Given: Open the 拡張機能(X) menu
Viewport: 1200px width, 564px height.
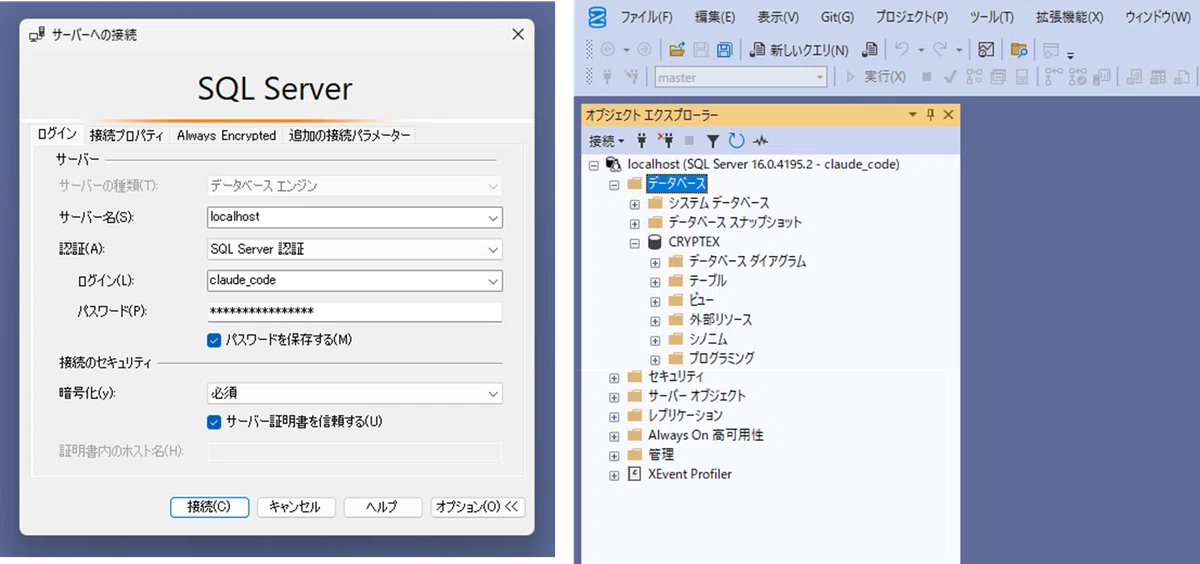Looking at the screenshot, I should click(1069, 18).
